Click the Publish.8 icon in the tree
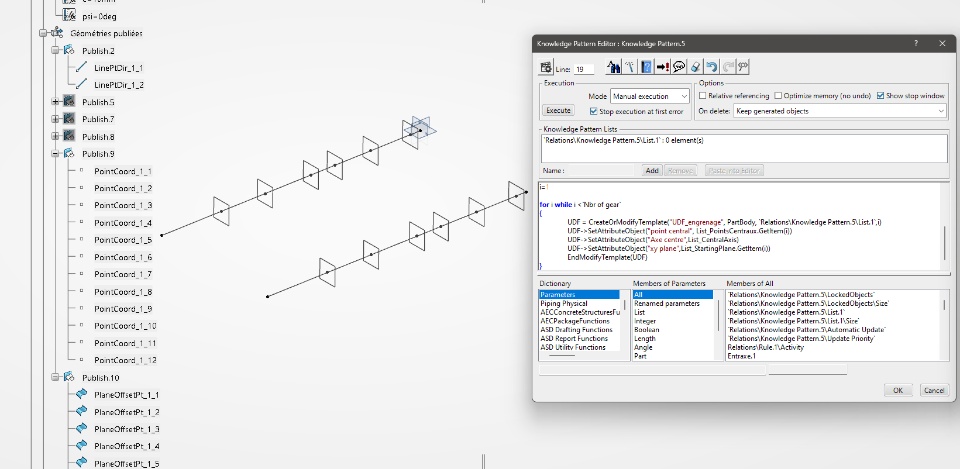 [69, 136]
